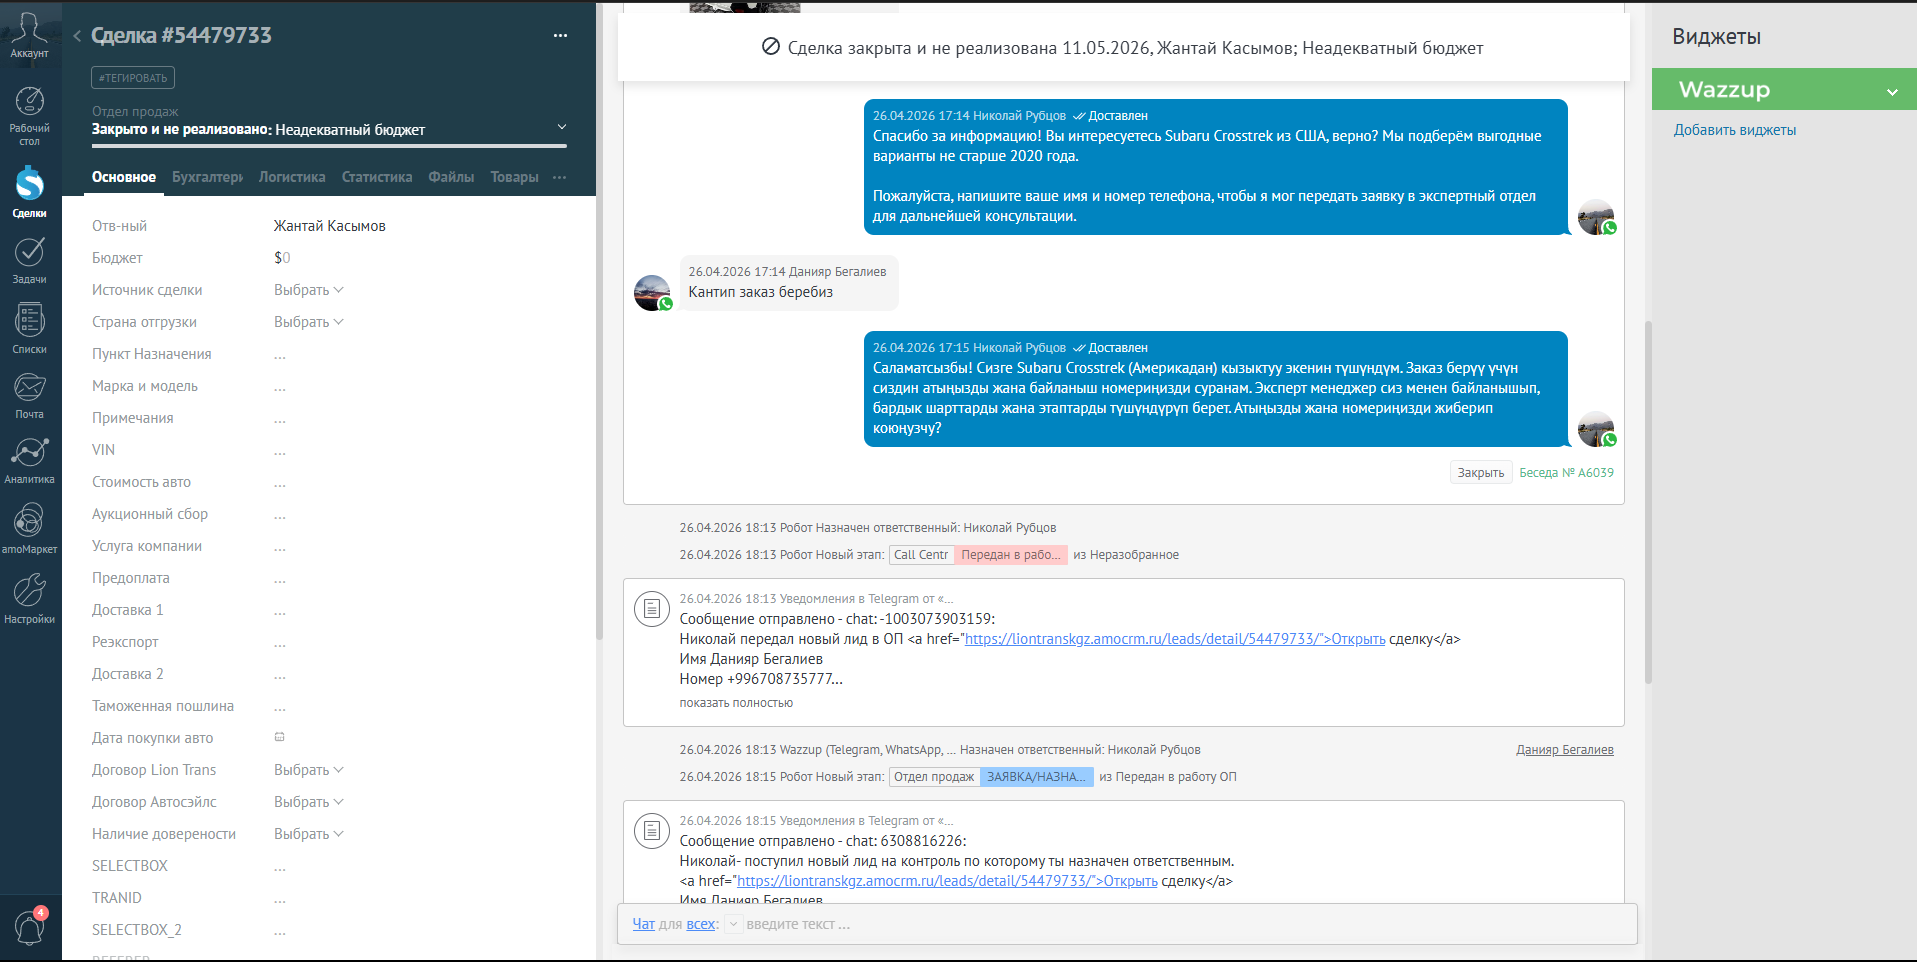Switch to the Товары tab
The height and width of the screenshot is (962, 1917).
(x=514, y=177)
